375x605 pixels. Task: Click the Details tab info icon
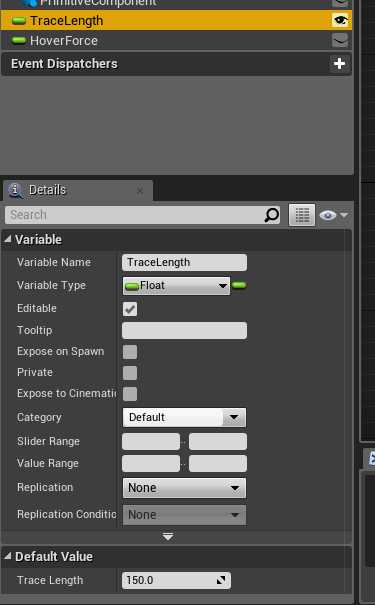(x=16, y=190)
